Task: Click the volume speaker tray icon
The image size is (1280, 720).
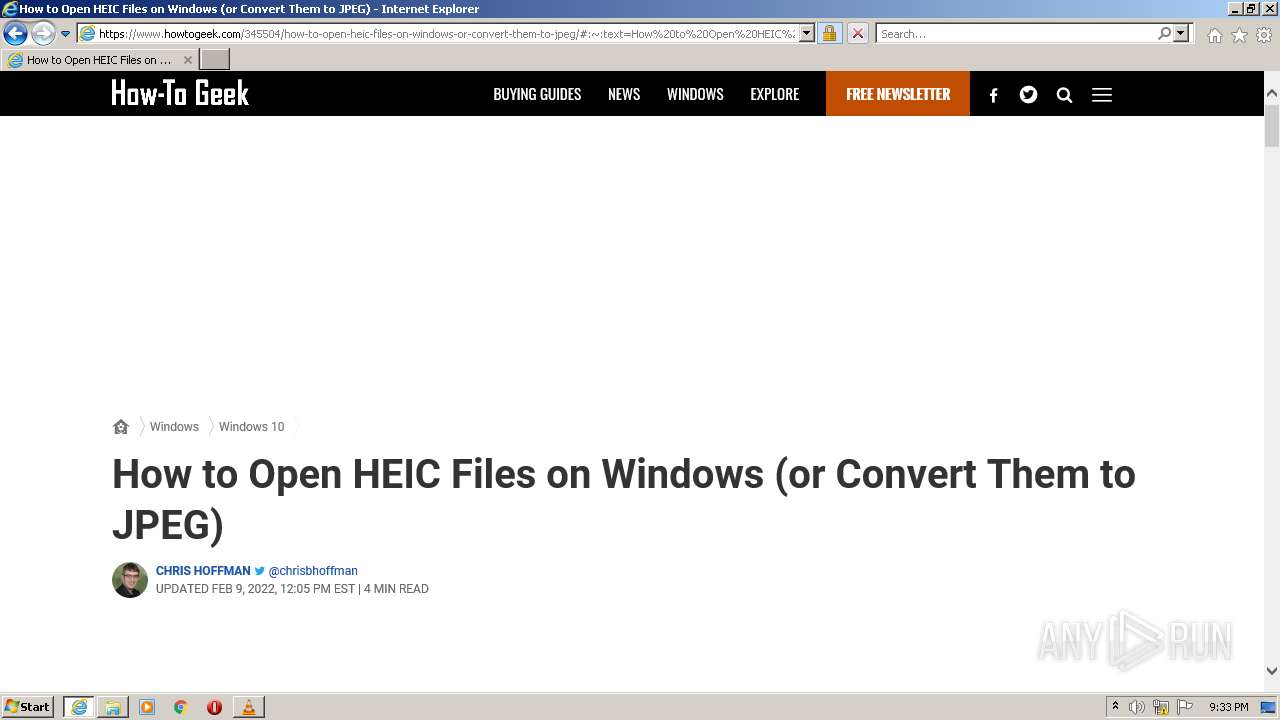Action: (1137, 707)
